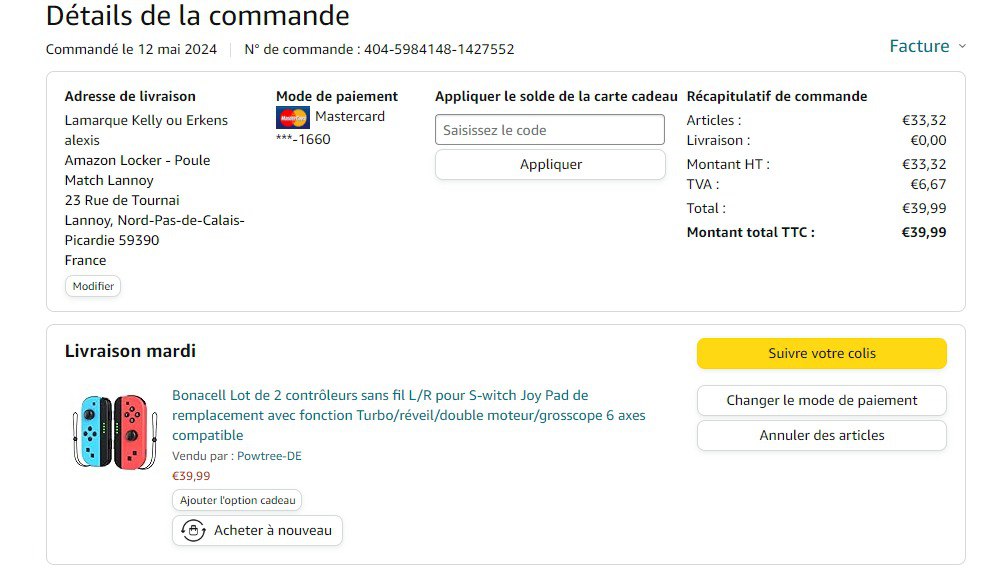Viewport: 998px width, 580px height.
Task: Focus the gift card code field
Action: point(550,130)
